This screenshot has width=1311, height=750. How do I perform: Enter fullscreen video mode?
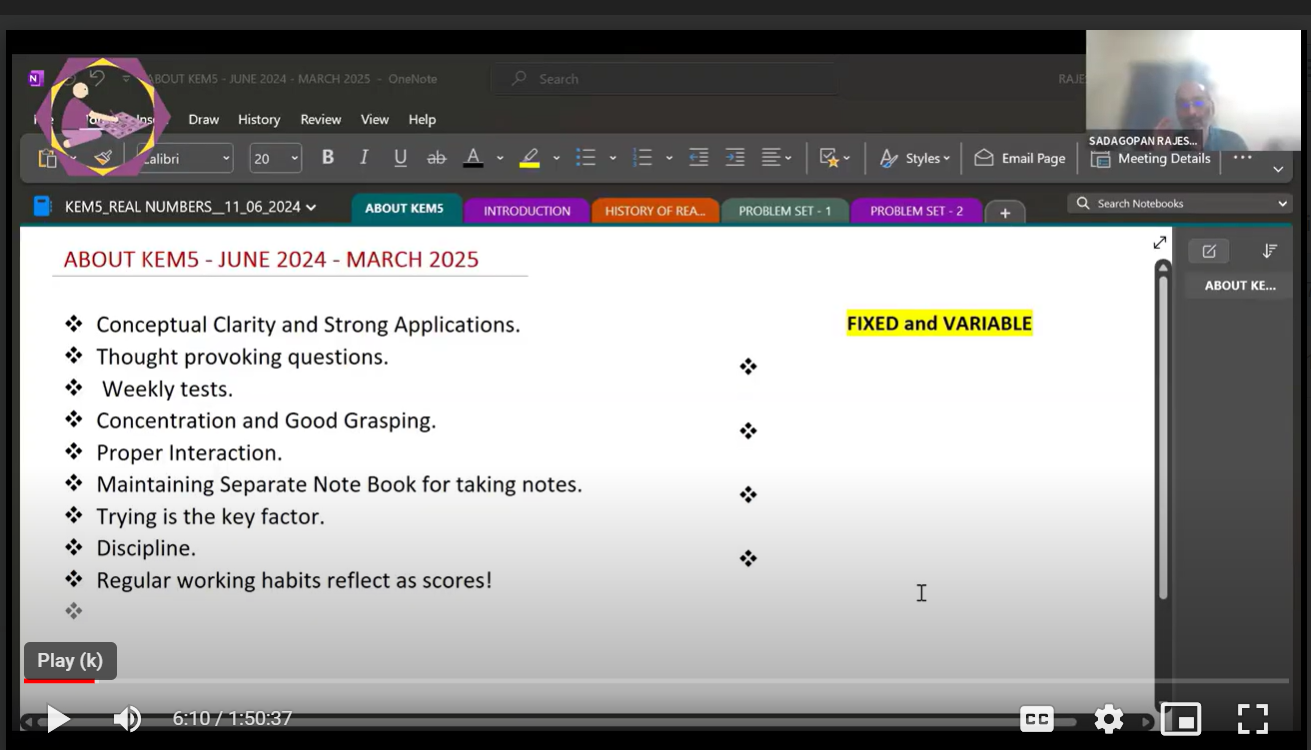(x=1252, y=718)
